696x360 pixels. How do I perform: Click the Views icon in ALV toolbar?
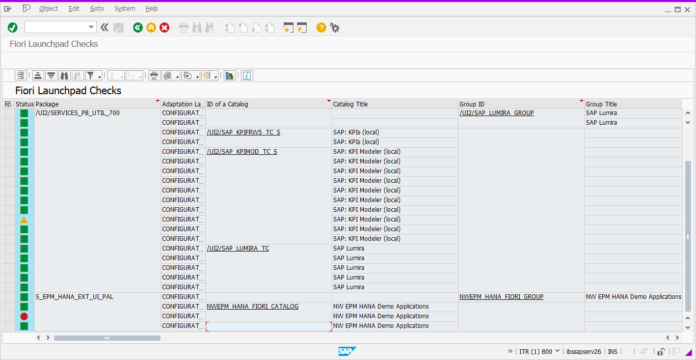(x=167, y=75)
